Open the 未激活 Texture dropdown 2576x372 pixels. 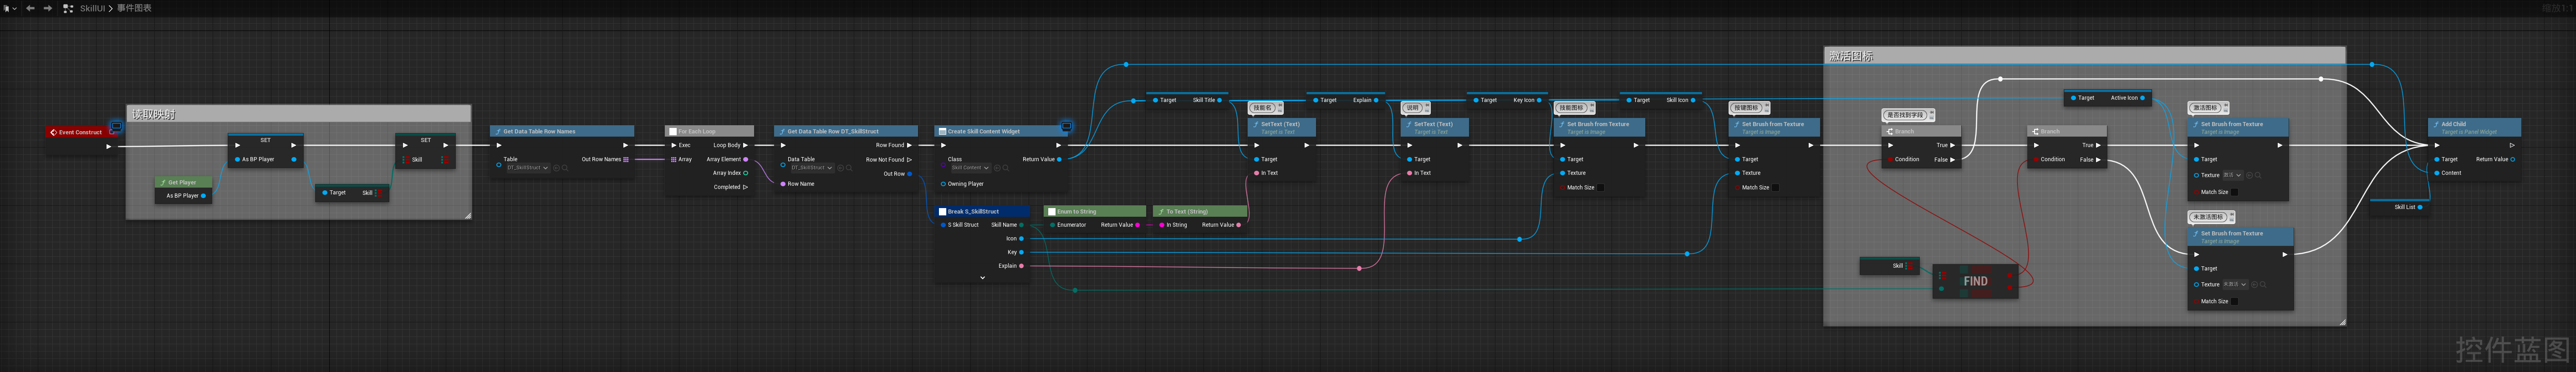[x=2235, y=284]
